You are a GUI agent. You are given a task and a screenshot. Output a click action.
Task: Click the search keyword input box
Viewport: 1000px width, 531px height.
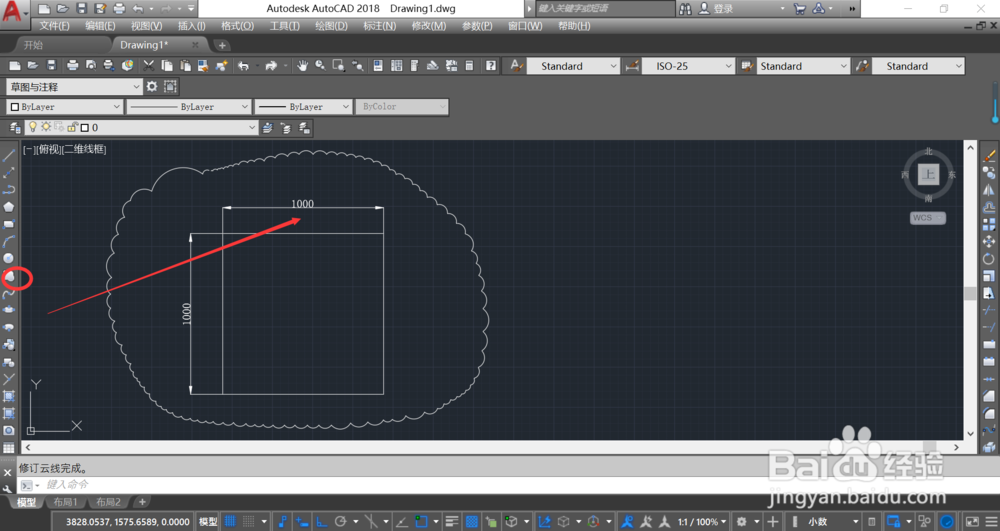coord(604,8)
